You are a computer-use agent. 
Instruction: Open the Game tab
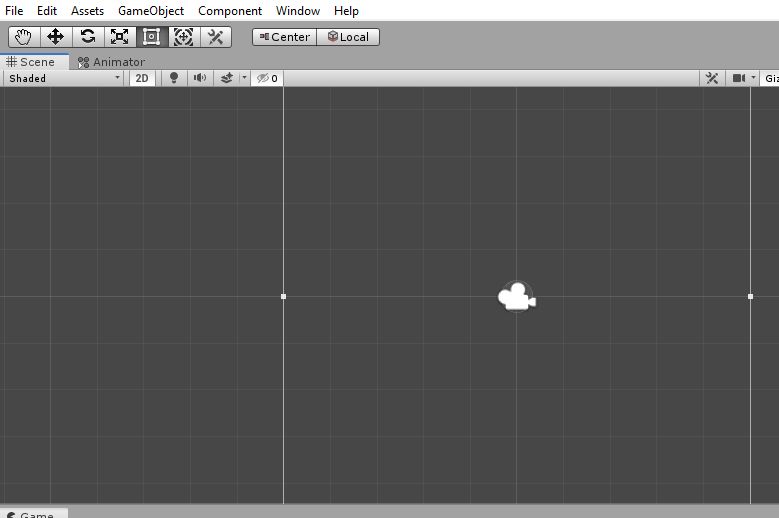(x=34, y=514)
